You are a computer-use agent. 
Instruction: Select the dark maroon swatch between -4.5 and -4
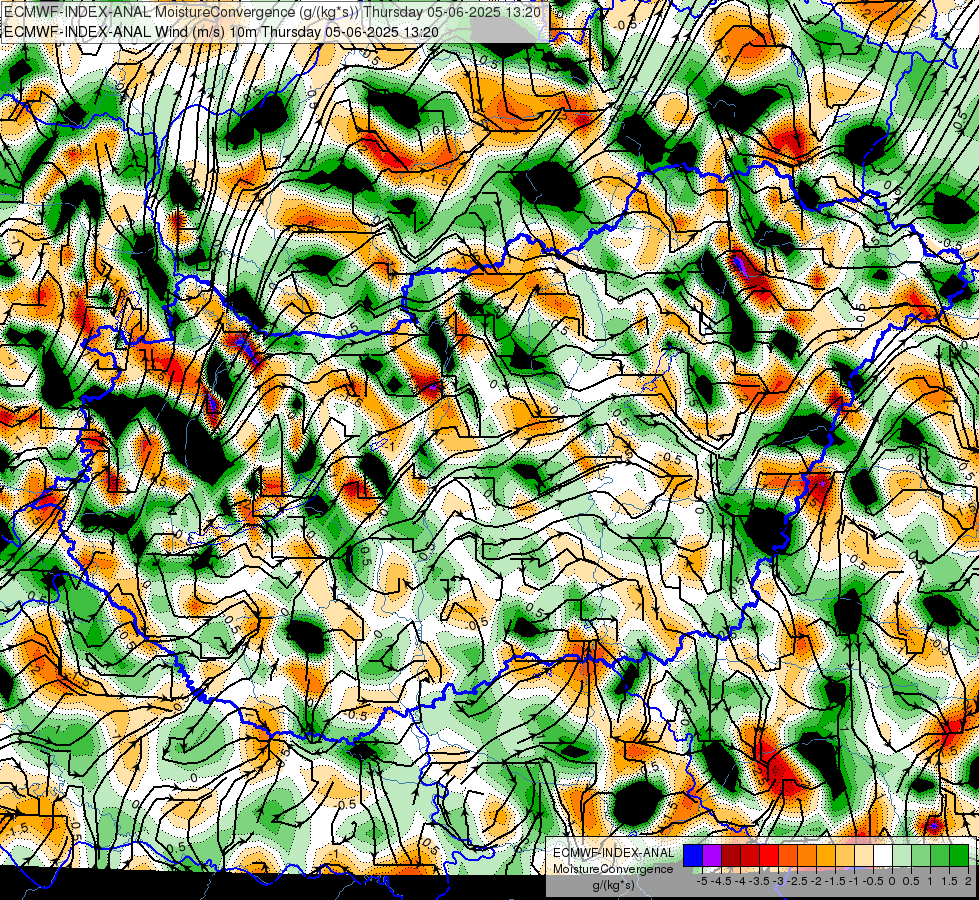(731, 855)
